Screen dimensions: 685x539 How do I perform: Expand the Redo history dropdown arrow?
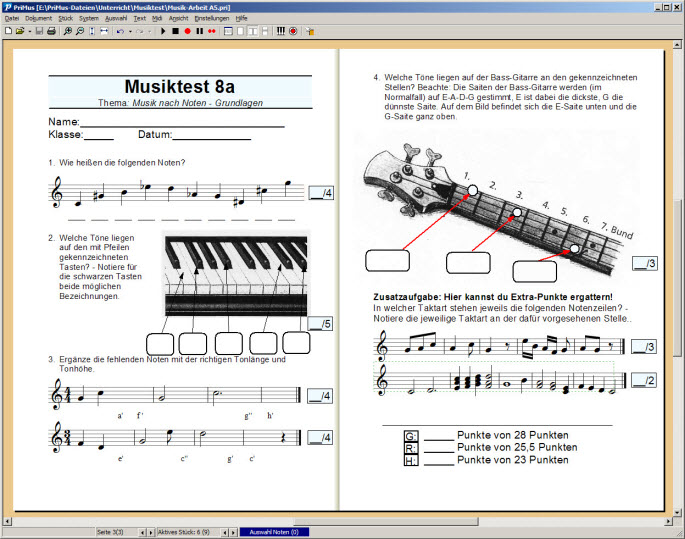point(150,31)
